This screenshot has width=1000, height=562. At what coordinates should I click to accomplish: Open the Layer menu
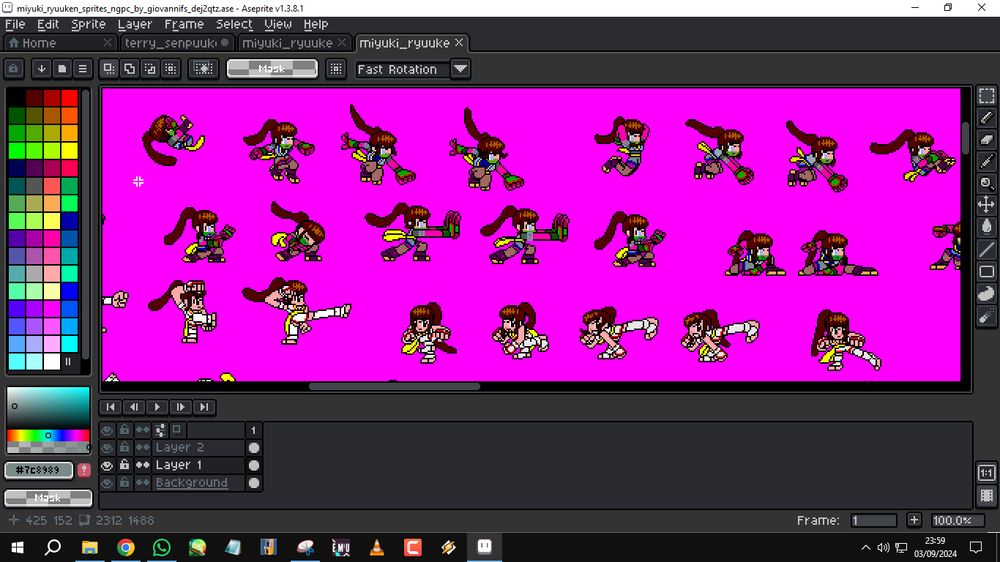tap(135, 24)
